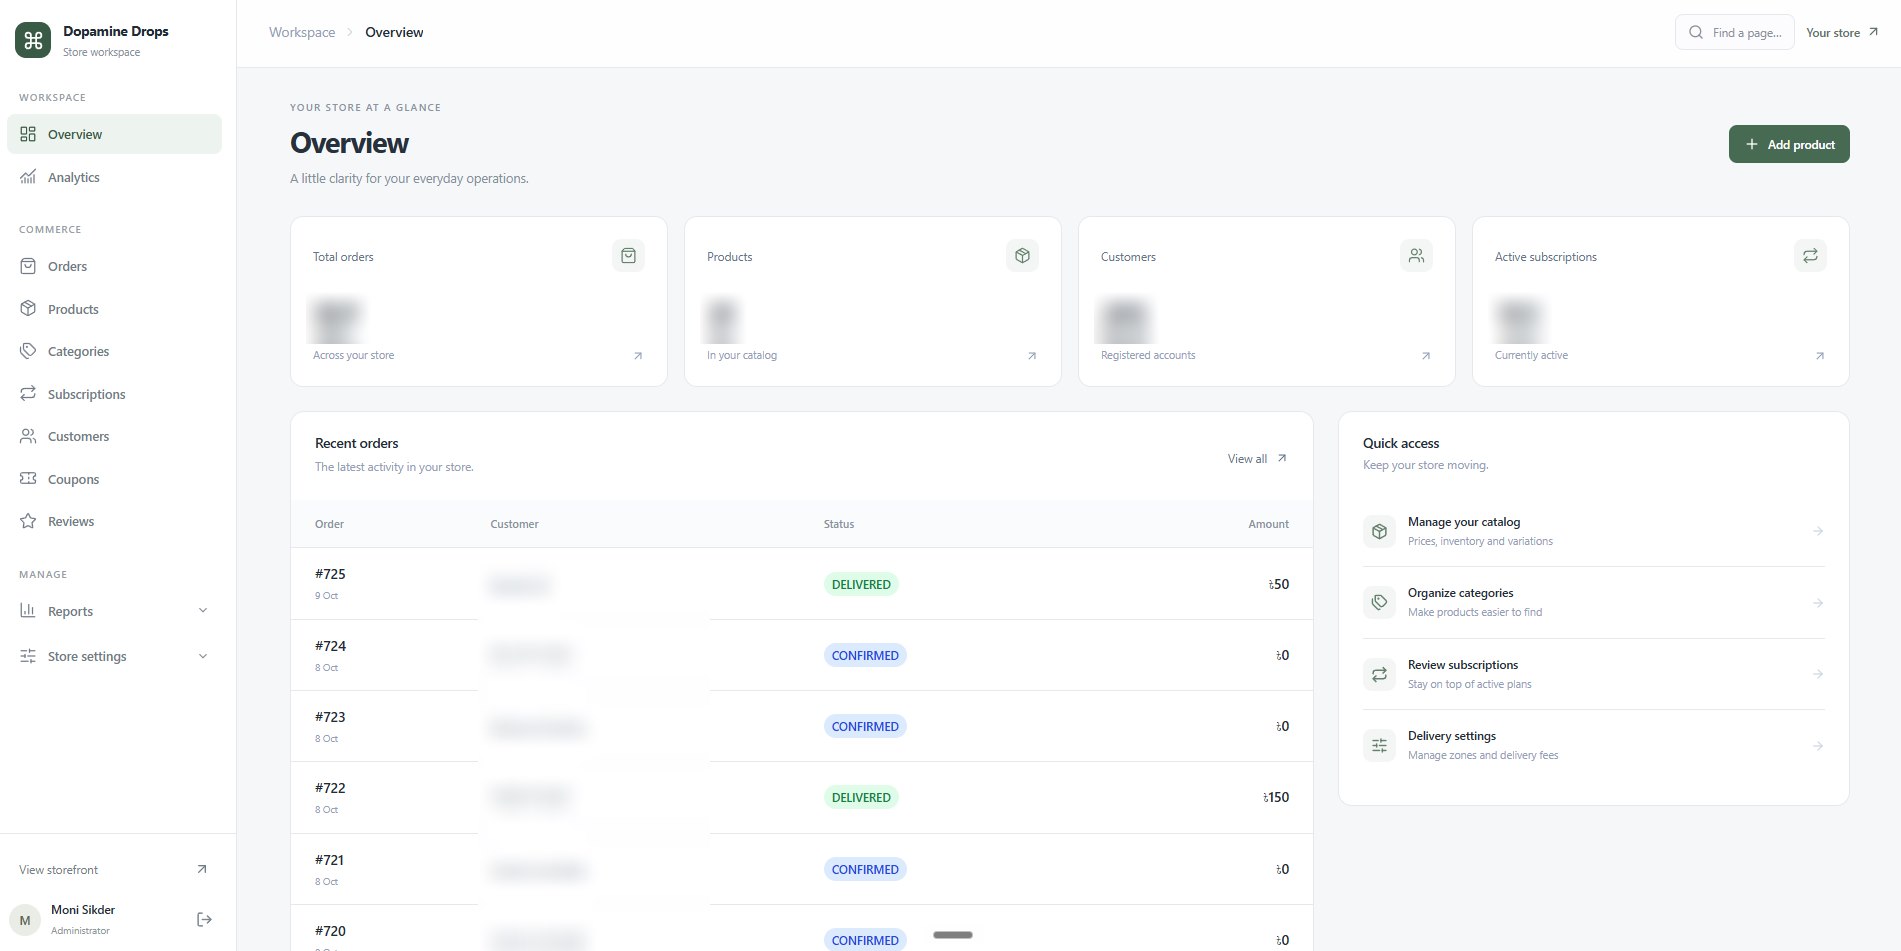Click the Dopamine Drops logo icon

pos(33,40)
